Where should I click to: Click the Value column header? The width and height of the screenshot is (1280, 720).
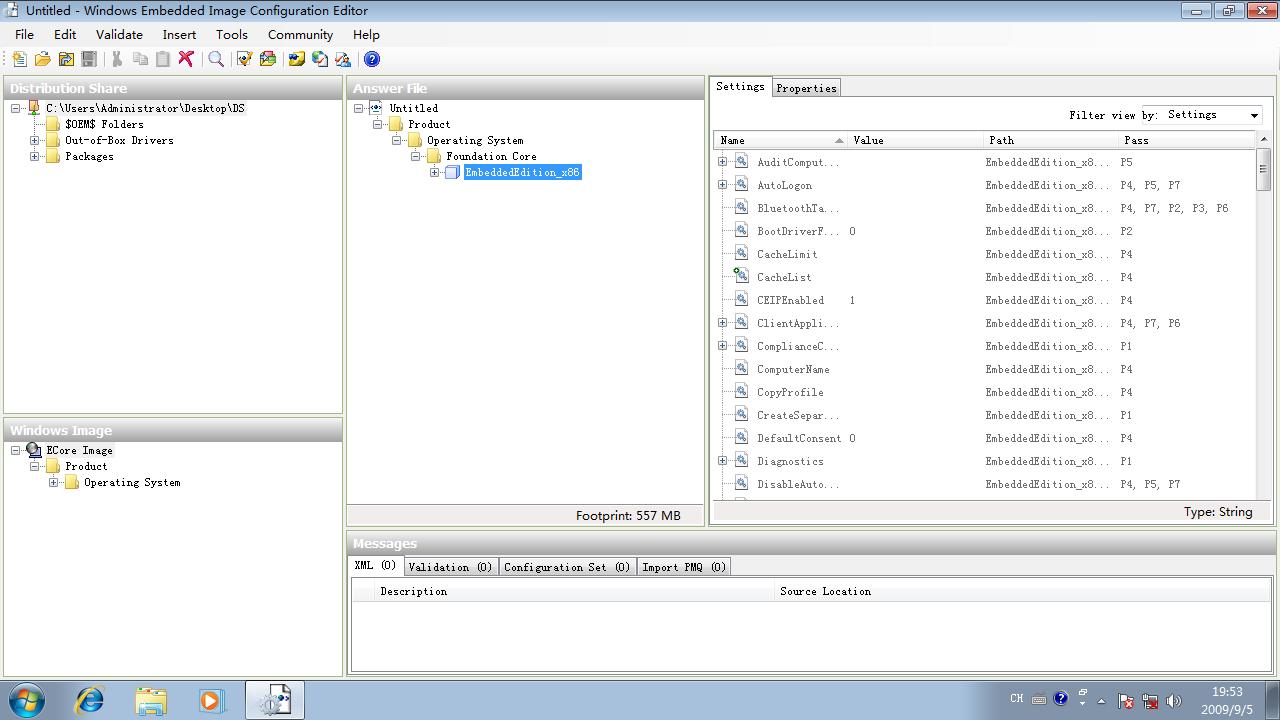916,140
